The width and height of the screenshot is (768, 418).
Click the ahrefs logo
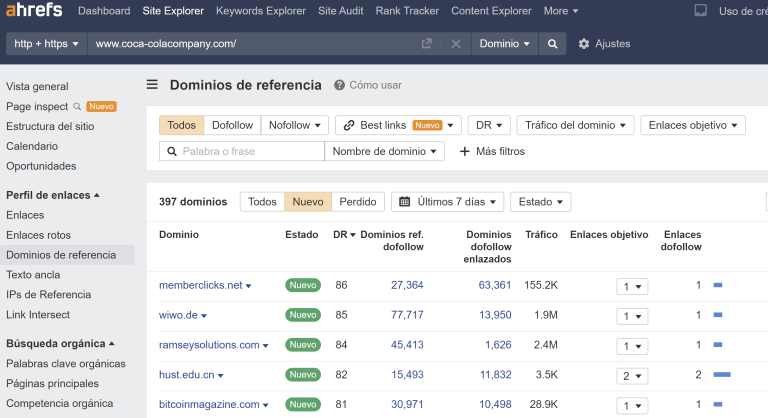(x=34, y=11)
